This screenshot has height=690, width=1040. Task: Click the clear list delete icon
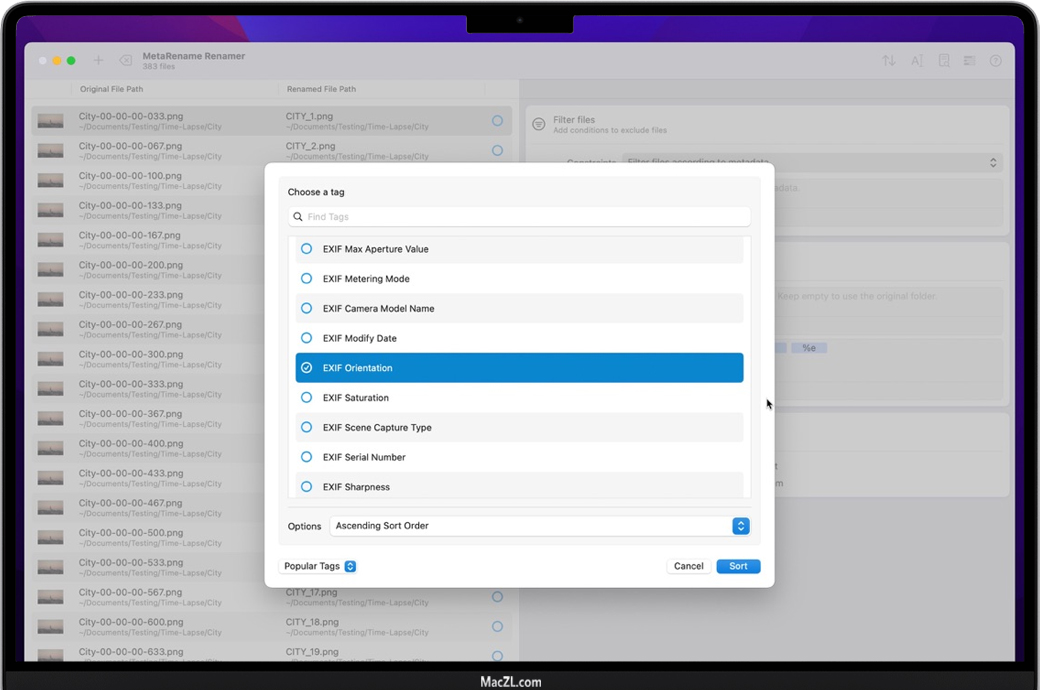(126, 61)
